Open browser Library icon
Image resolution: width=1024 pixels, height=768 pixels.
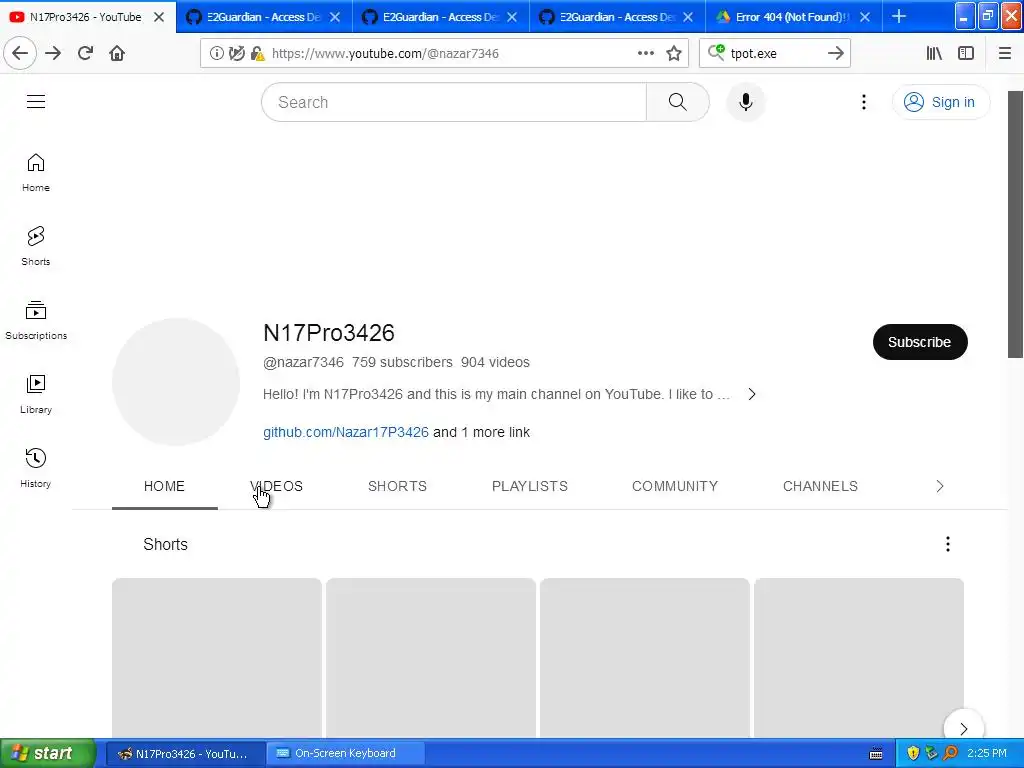(934, 53)
